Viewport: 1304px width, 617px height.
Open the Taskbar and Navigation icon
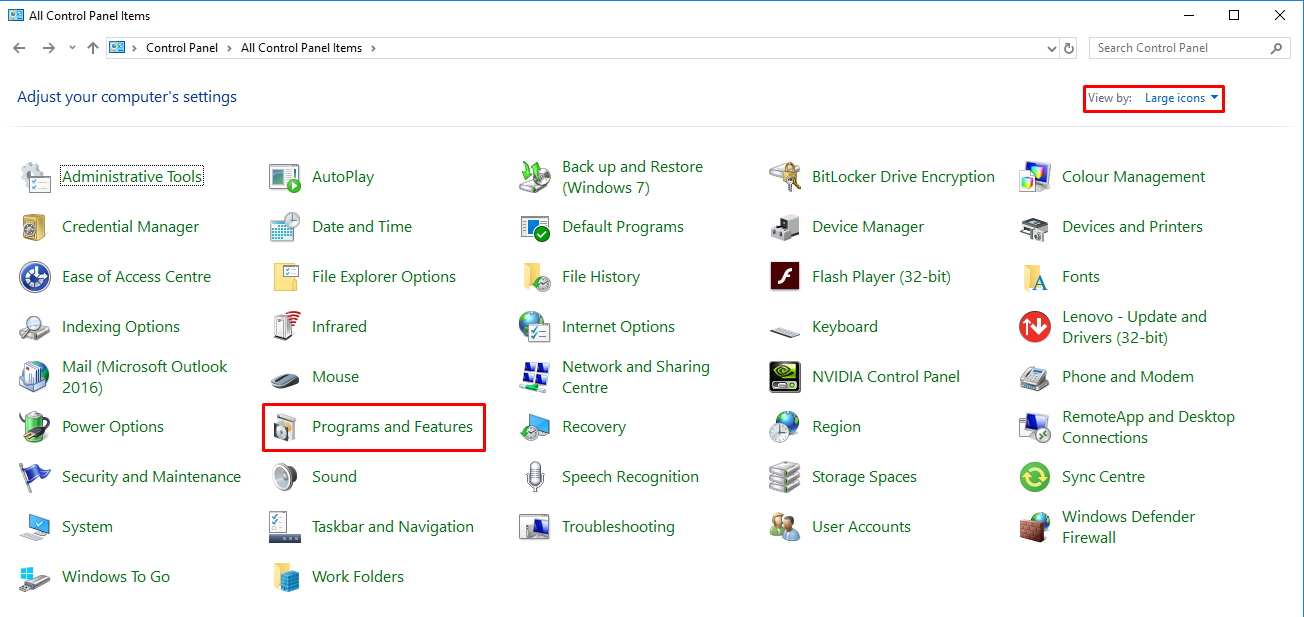click(285, 527)
